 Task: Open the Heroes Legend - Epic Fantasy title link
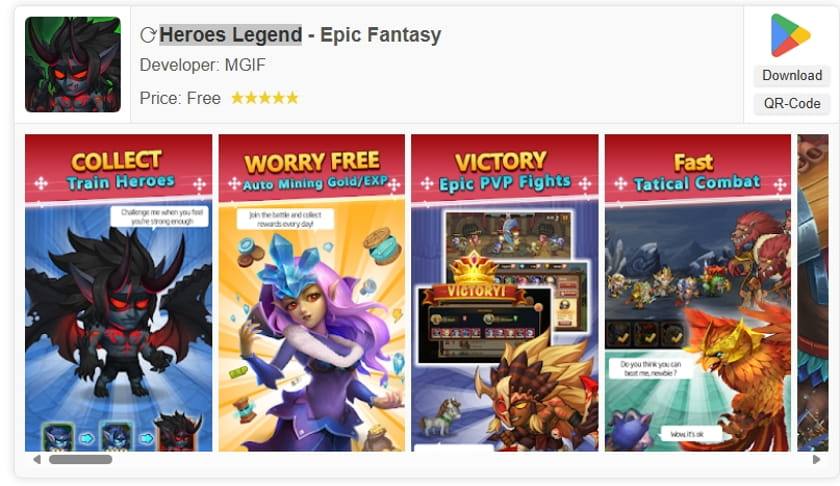(300, 35)
